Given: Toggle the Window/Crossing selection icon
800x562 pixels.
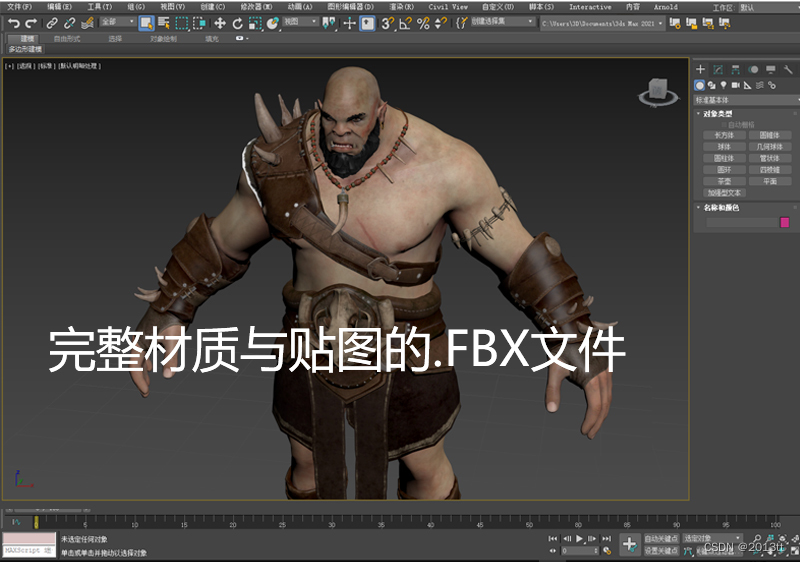Looking at the screenshot, I should 199,23.
